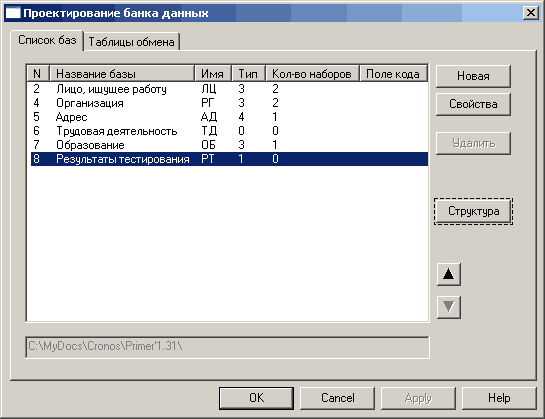This screenshot has width=545, height=419.
Task: Close the Проектирование банка данных dialog
Action: coord(531,13)
